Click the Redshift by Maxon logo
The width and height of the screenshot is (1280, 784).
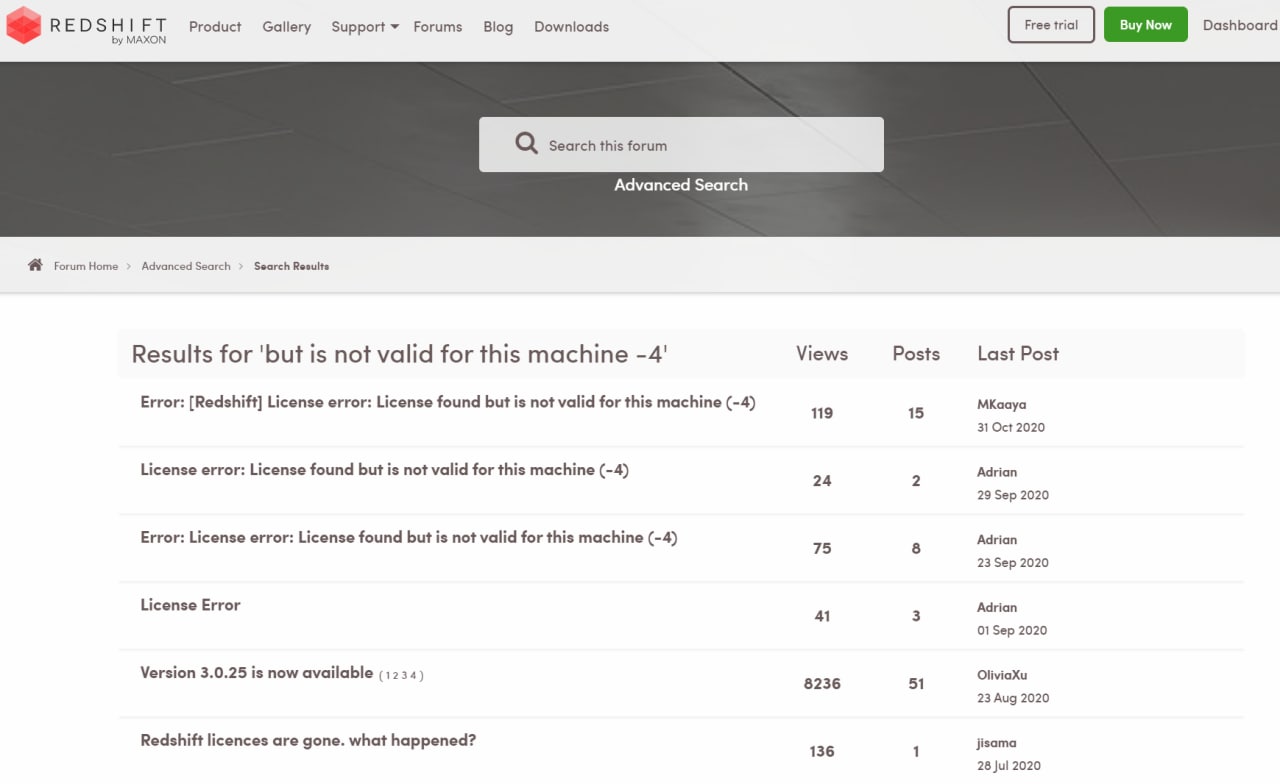tap(86, 27)
